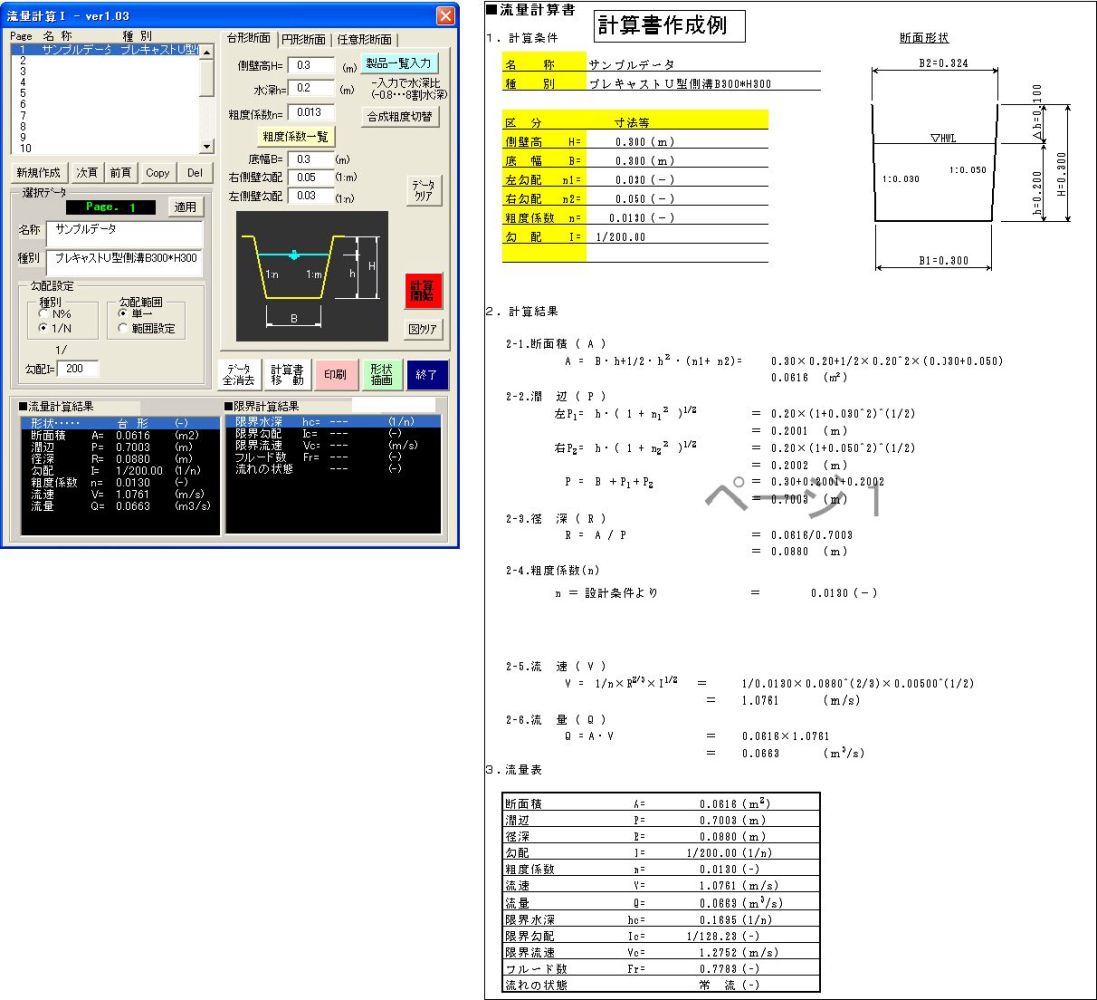Select the 径深 row in 流量計算結果 list

pos(120,459)
